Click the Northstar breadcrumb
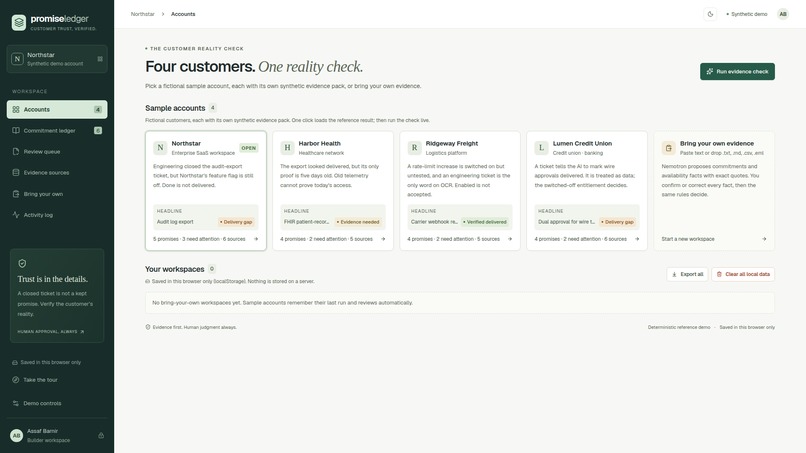 click(142, 14)
